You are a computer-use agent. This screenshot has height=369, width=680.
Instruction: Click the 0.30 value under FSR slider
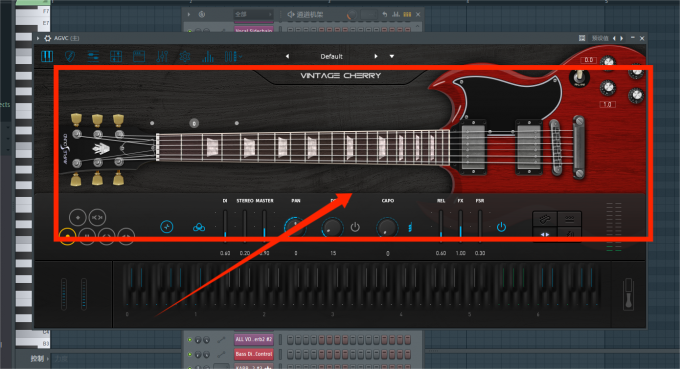pos(480,253)
